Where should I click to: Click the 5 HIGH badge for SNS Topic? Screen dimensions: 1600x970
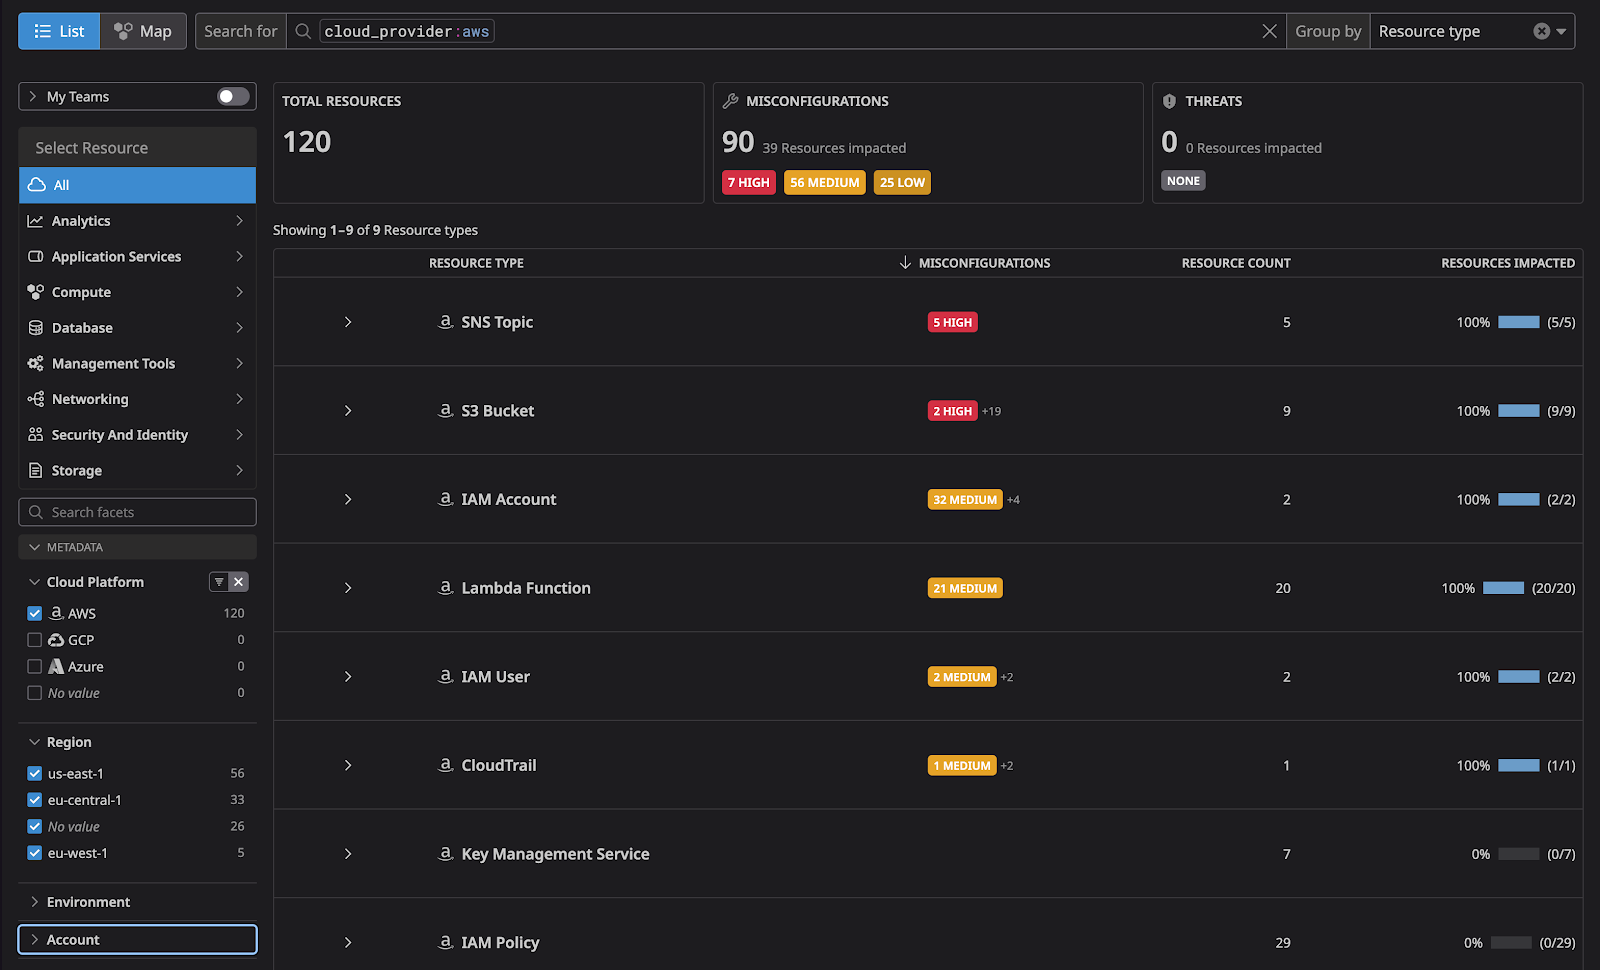(953, 322)
